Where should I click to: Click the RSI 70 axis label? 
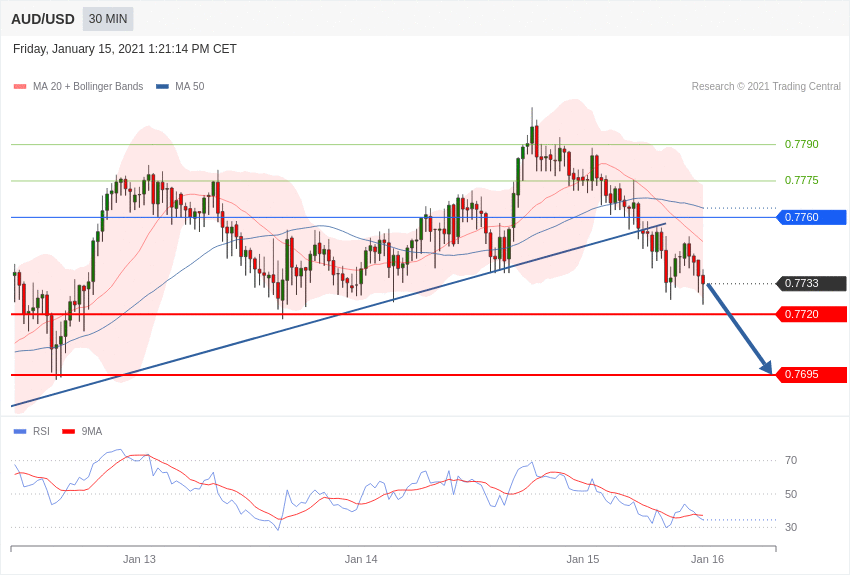pos(791,461)
